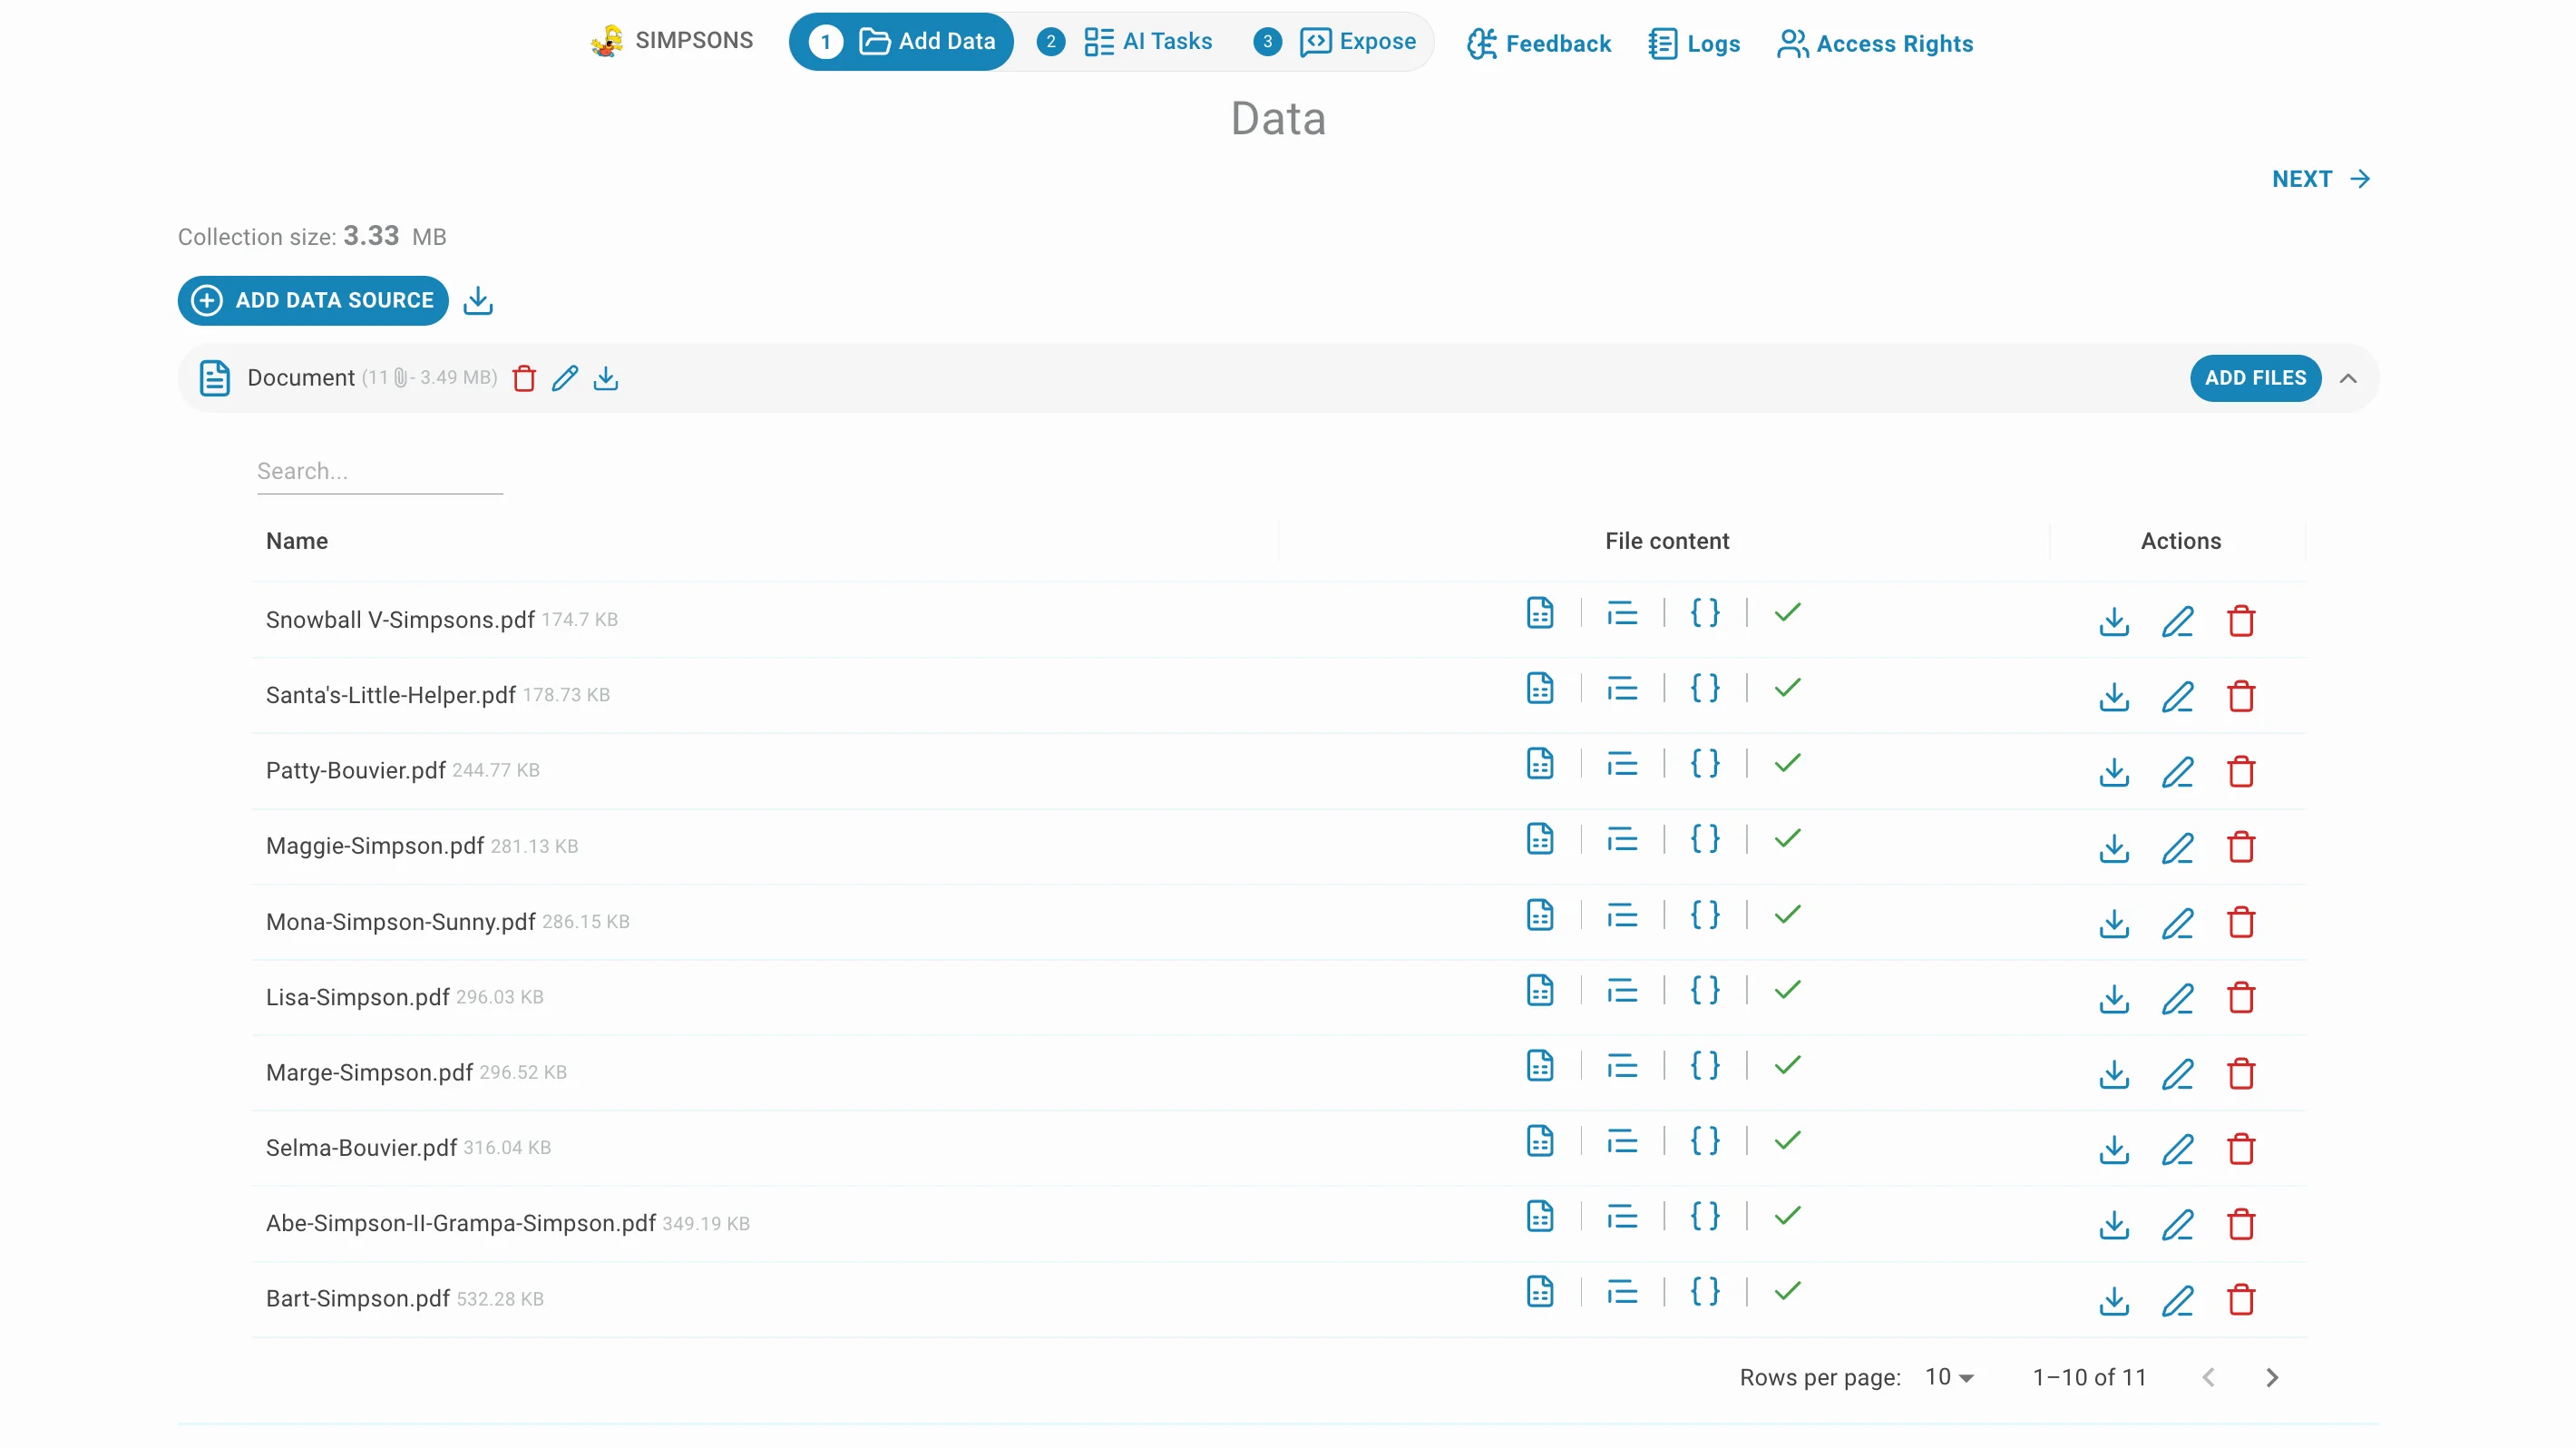Edit Lisa-Simpson.pdf with pencil icon
The height and width of the screenshot is (1448, 2576).
[x=2178, y=998]
